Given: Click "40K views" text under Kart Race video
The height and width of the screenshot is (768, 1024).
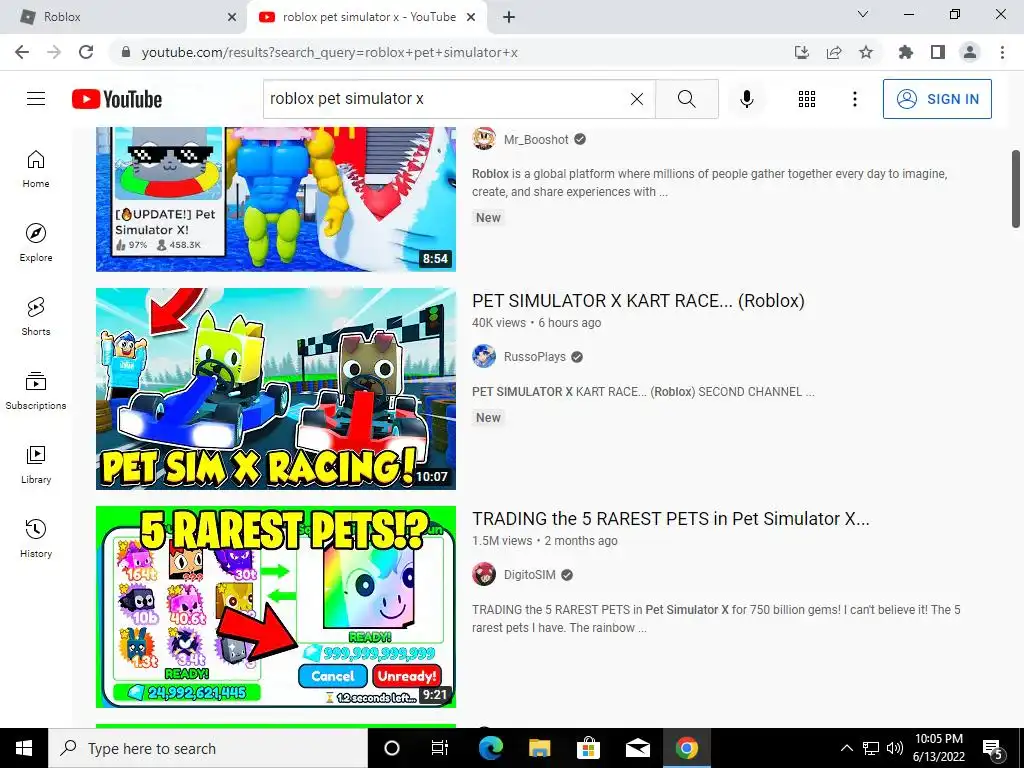Looking at the screenshot, I should point(499,323).
